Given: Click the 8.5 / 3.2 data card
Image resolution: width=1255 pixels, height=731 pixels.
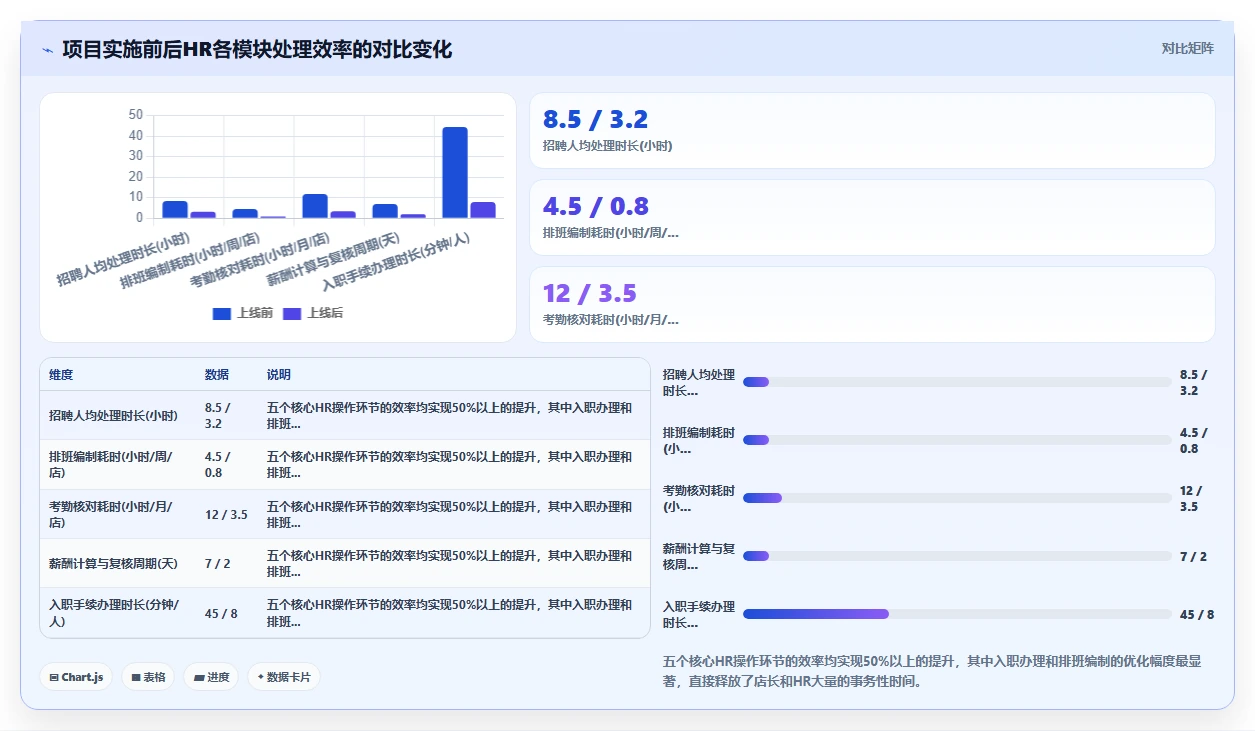Looking at the screenshot, I should point(872,131).
